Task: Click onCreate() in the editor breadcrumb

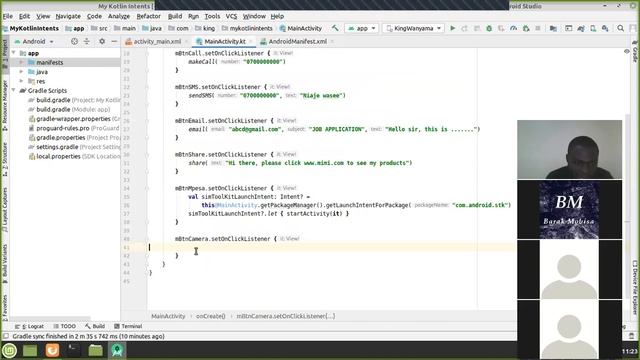Action: click(211, 316)
